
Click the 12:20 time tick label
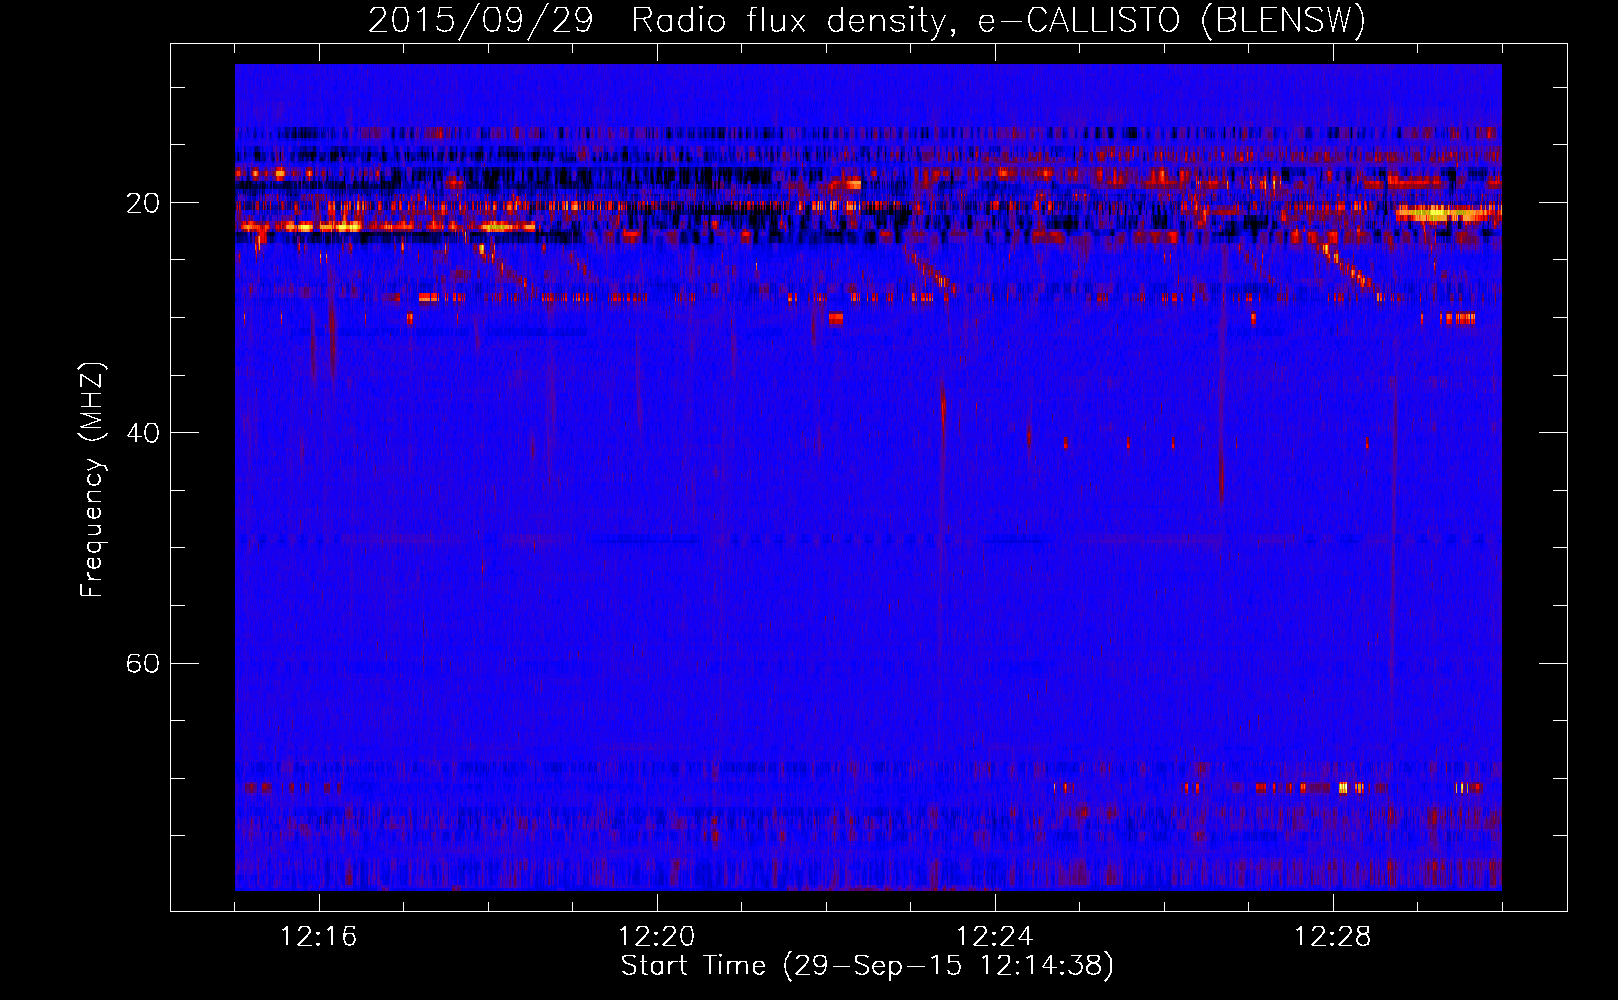pos(657,937)
